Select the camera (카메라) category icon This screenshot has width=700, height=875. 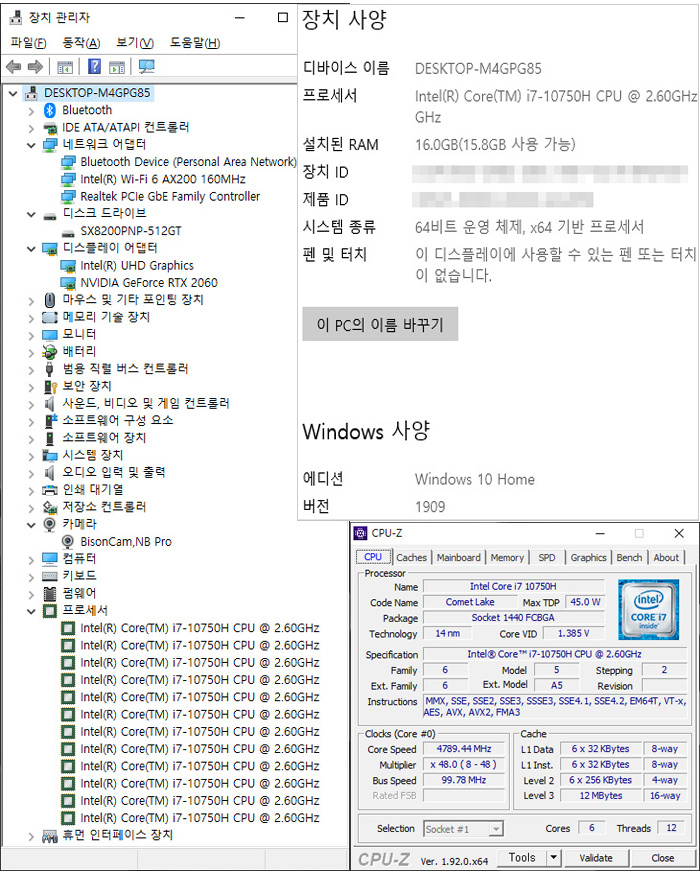50,524
